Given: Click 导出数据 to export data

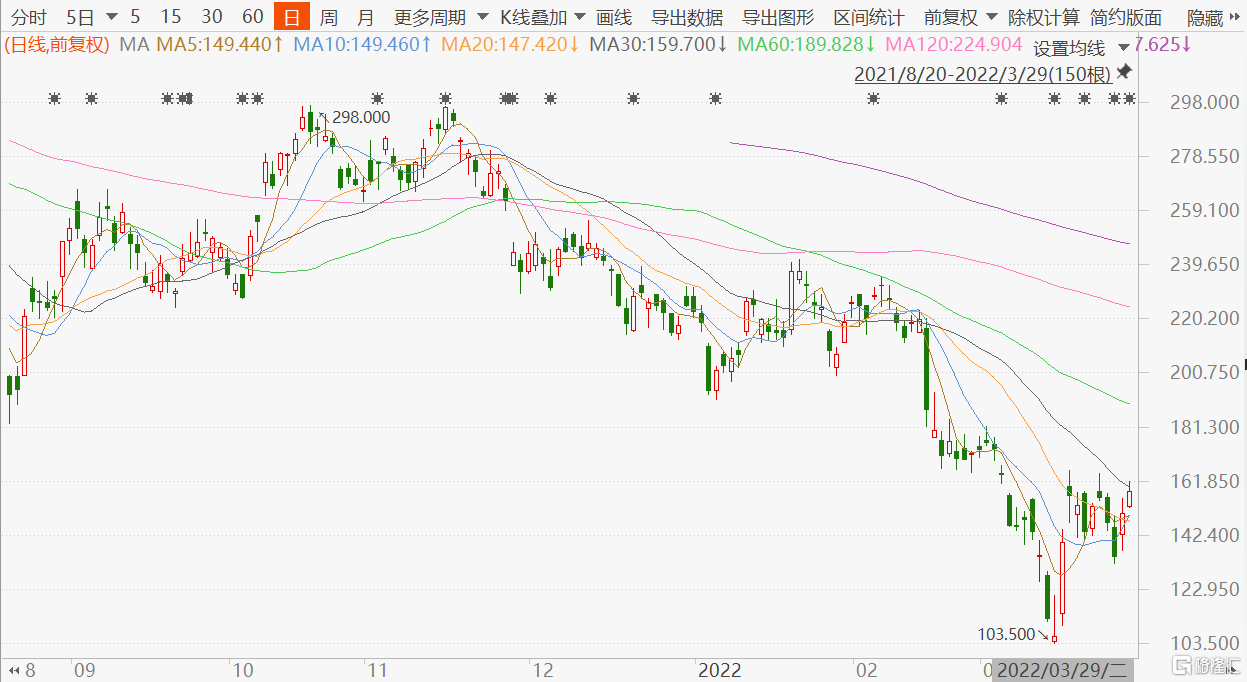Looking at the screenshot, I should tap(687, 17).
